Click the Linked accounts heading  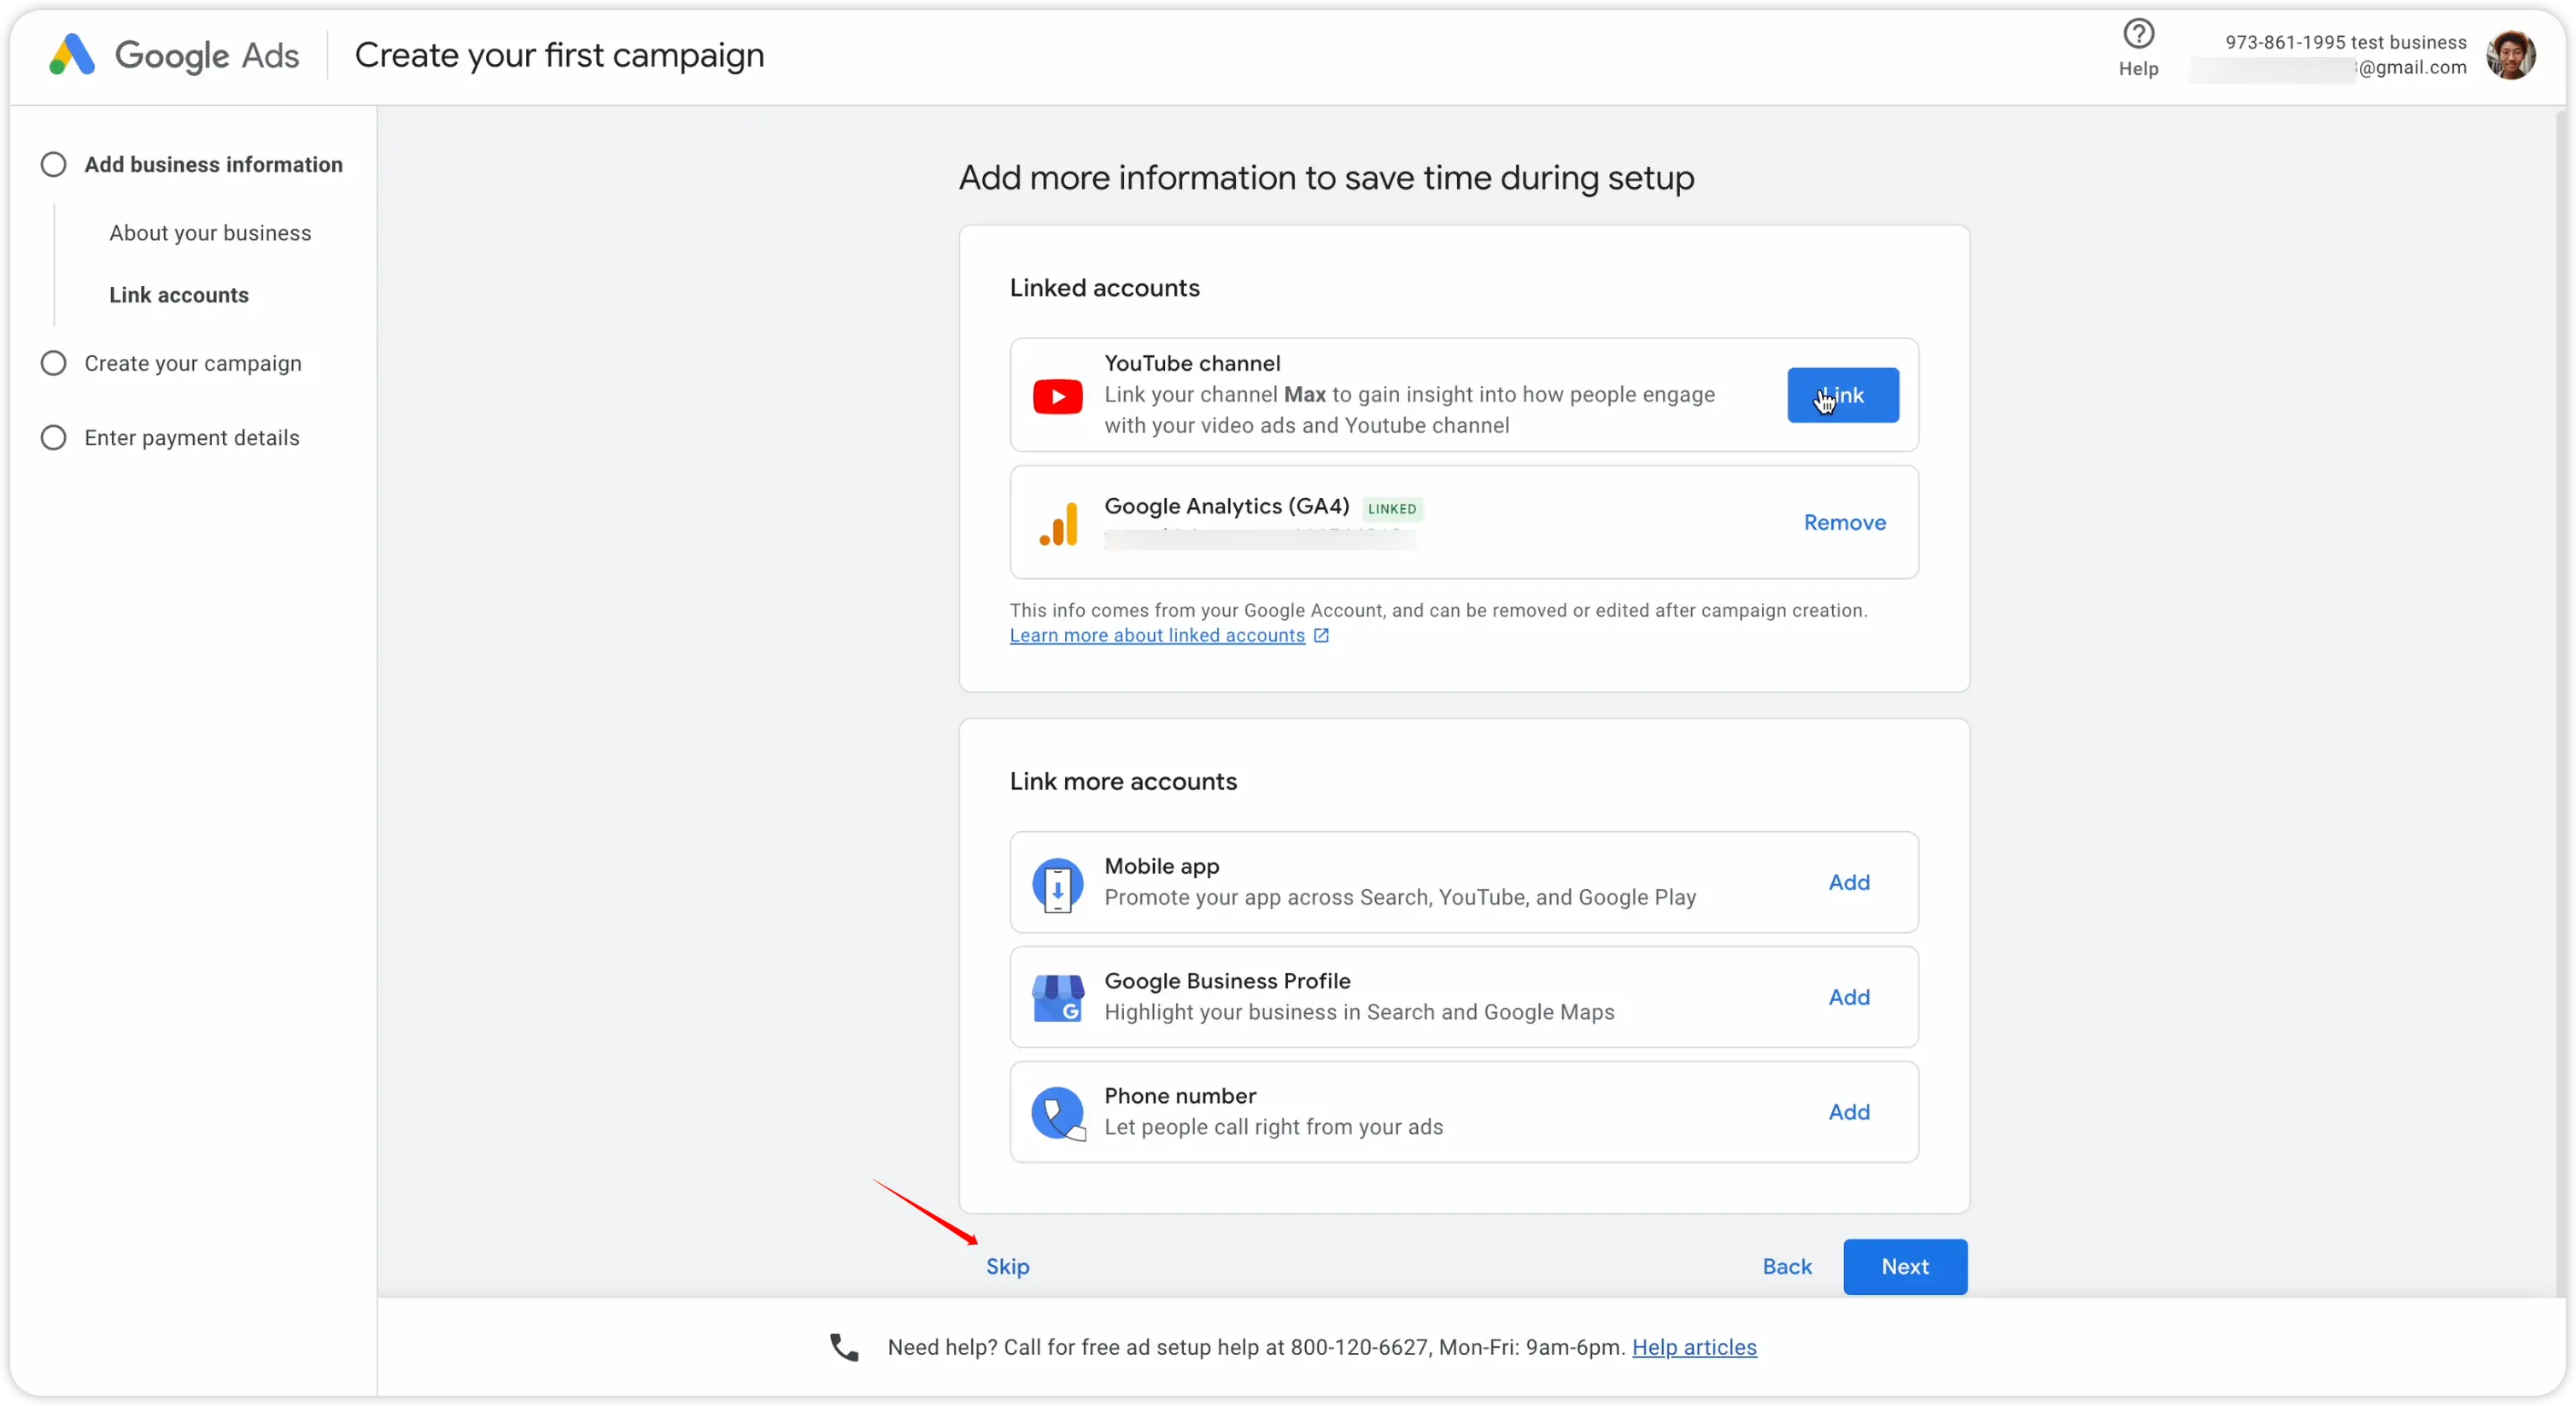(x=1104, y=288)
